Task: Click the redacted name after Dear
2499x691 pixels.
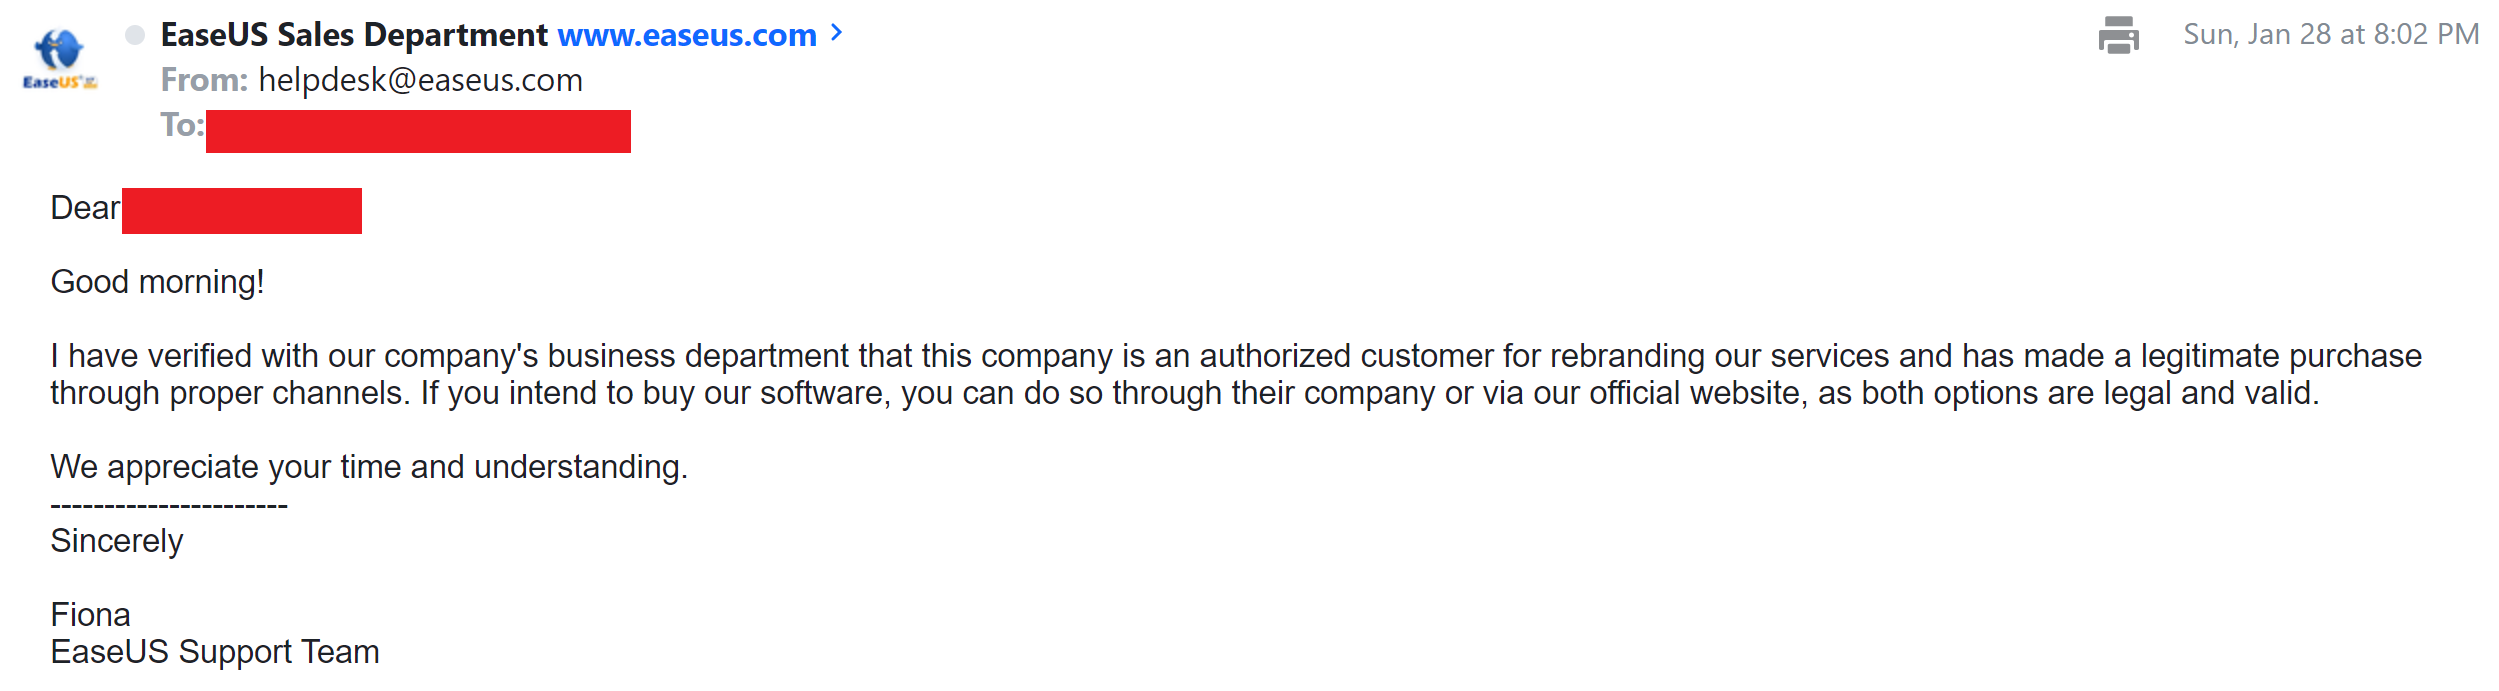Action: (242, 211)
